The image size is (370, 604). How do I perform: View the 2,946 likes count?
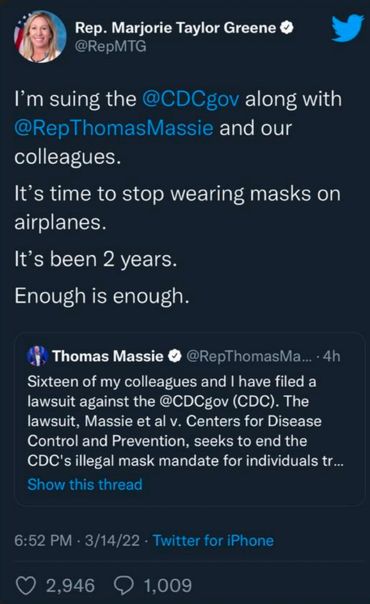(70, 586)
